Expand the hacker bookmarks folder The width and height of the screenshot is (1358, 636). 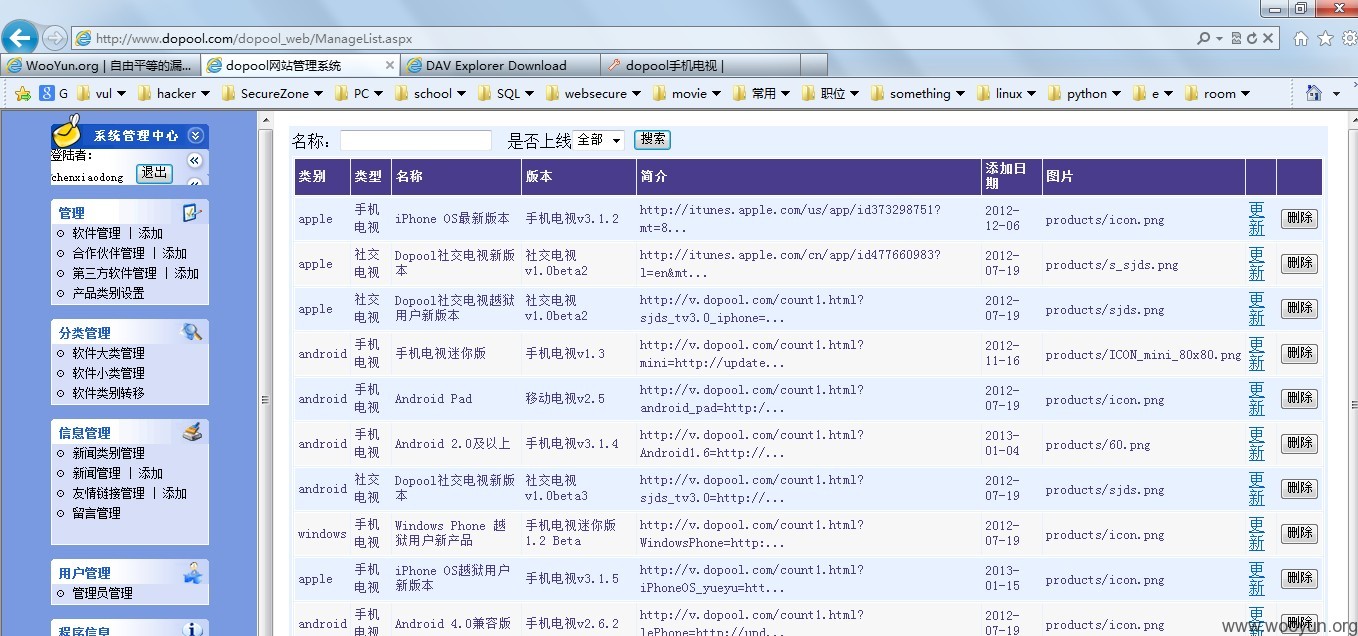[174, 93]
